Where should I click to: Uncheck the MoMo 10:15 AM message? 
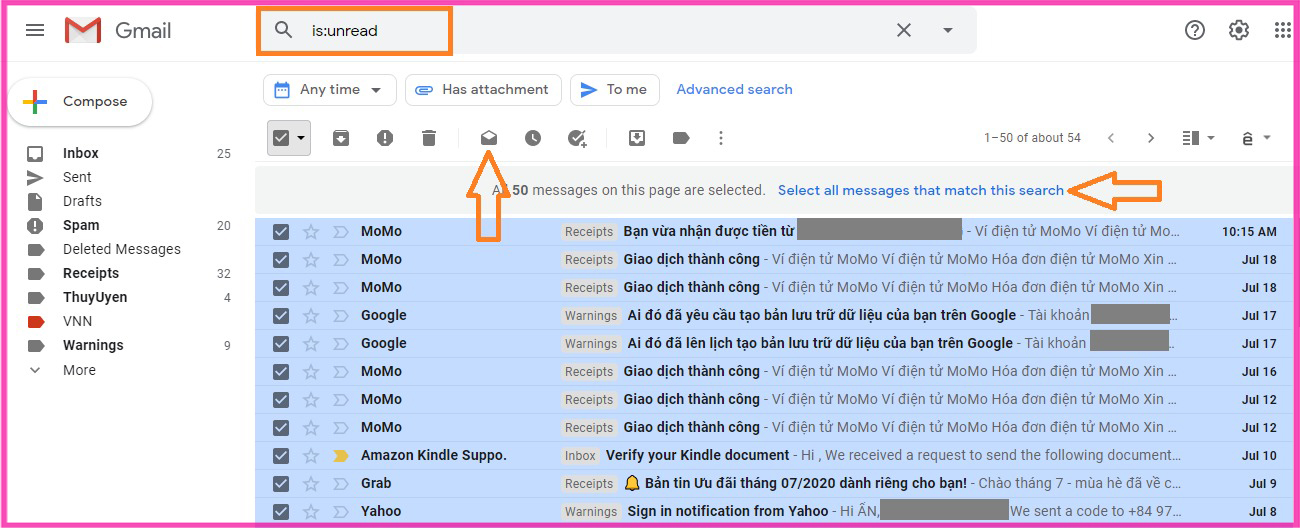(281, 231)
